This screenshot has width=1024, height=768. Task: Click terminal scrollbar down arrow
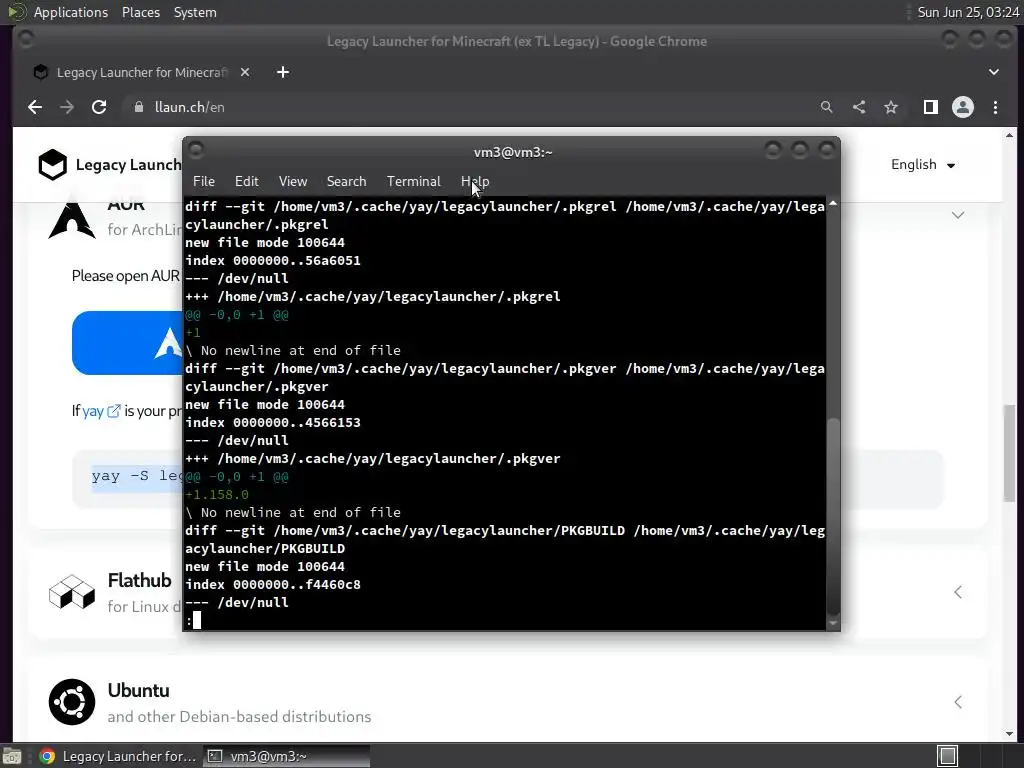(x=833, y=623)
